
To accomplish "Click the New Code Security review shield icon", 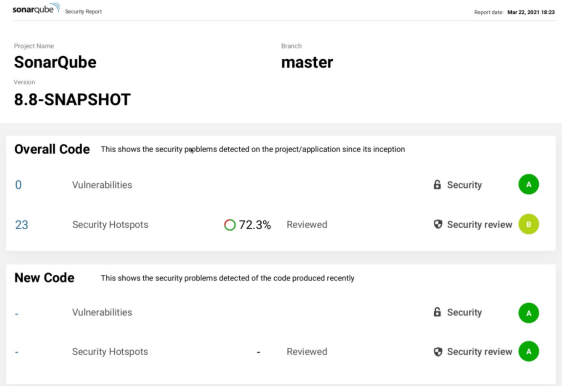I will pyautogui.click(x=438, y=352).
